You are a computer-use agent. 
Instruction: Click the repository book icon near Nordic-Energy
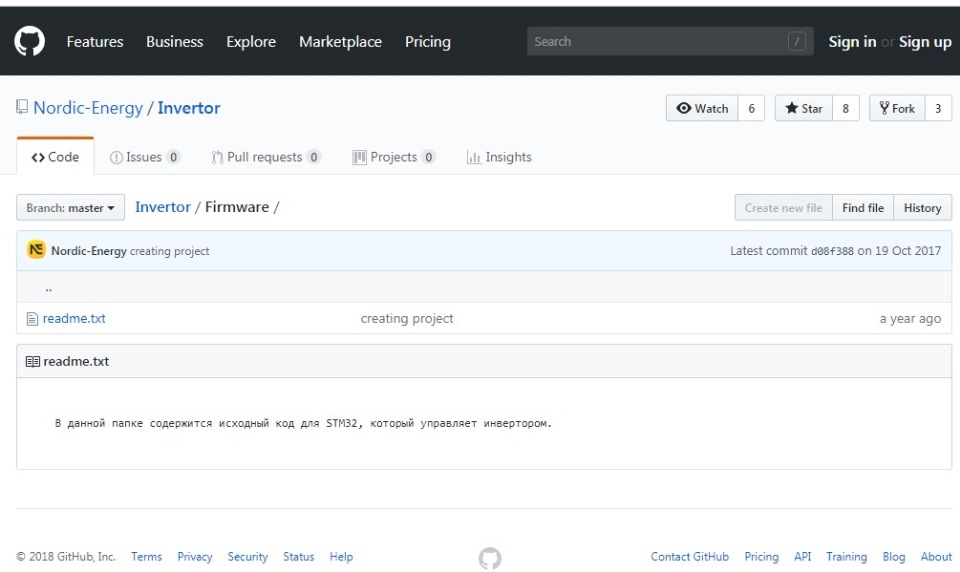22,108
